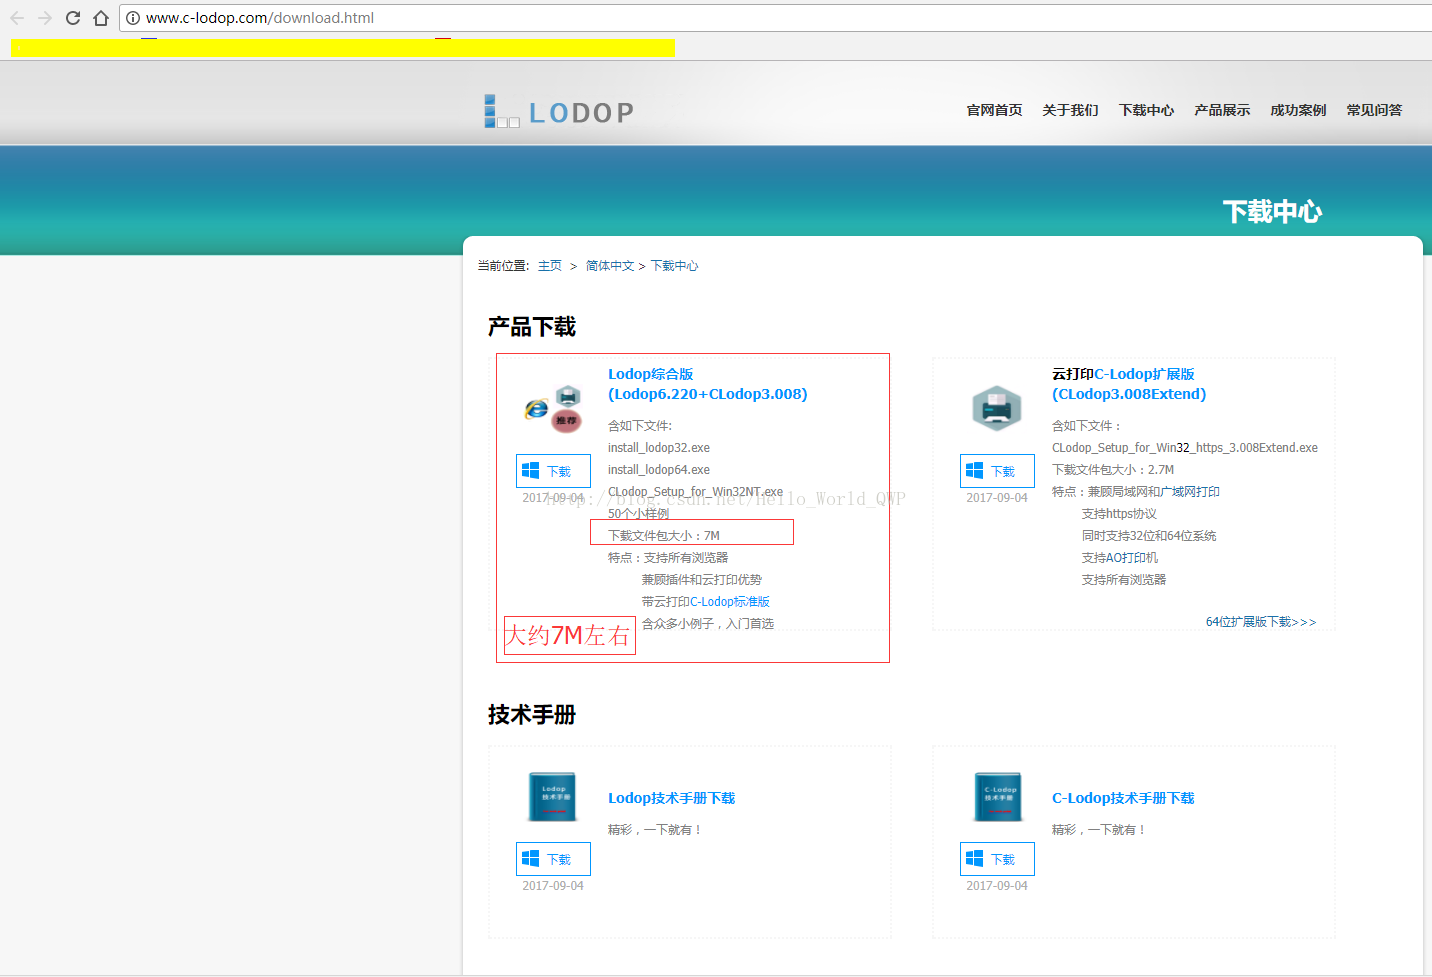Viewport: 1432px width, 977px height.
Task: Click the 产品下载 heading
Action: tap(532, 327)
